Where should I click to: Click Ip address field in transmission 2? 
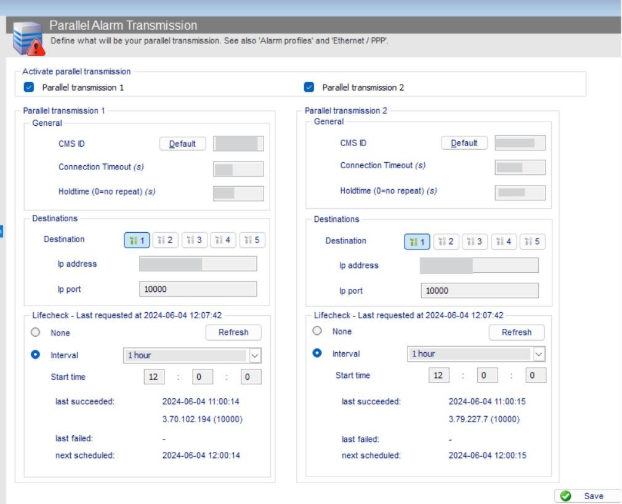479,265
